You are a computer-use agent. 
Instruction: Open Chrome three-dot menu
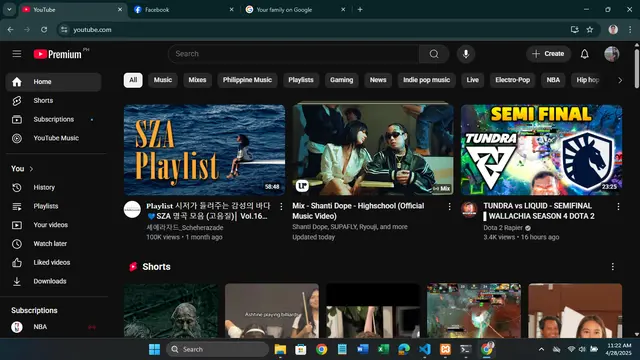pos(630,29)
